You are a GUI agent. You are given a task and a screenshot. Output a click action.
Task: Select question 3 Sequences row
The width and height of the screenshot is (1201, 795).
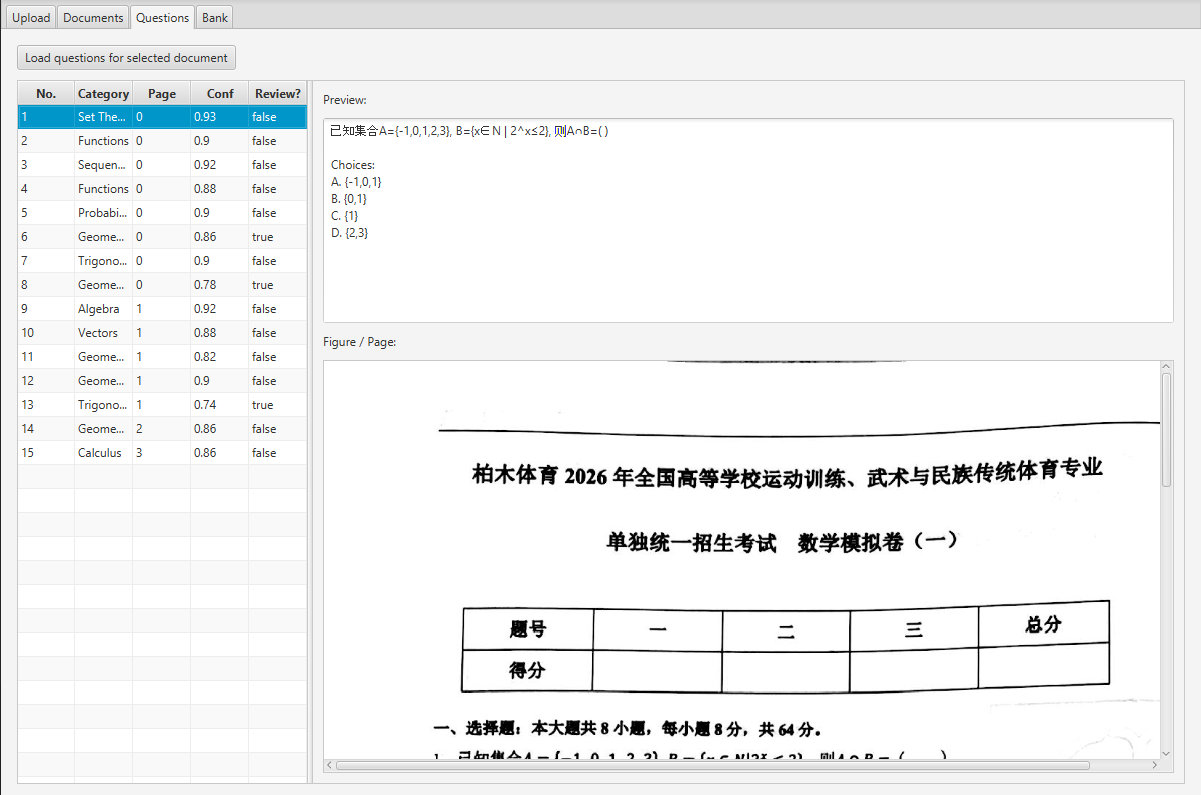click(162, 165)
